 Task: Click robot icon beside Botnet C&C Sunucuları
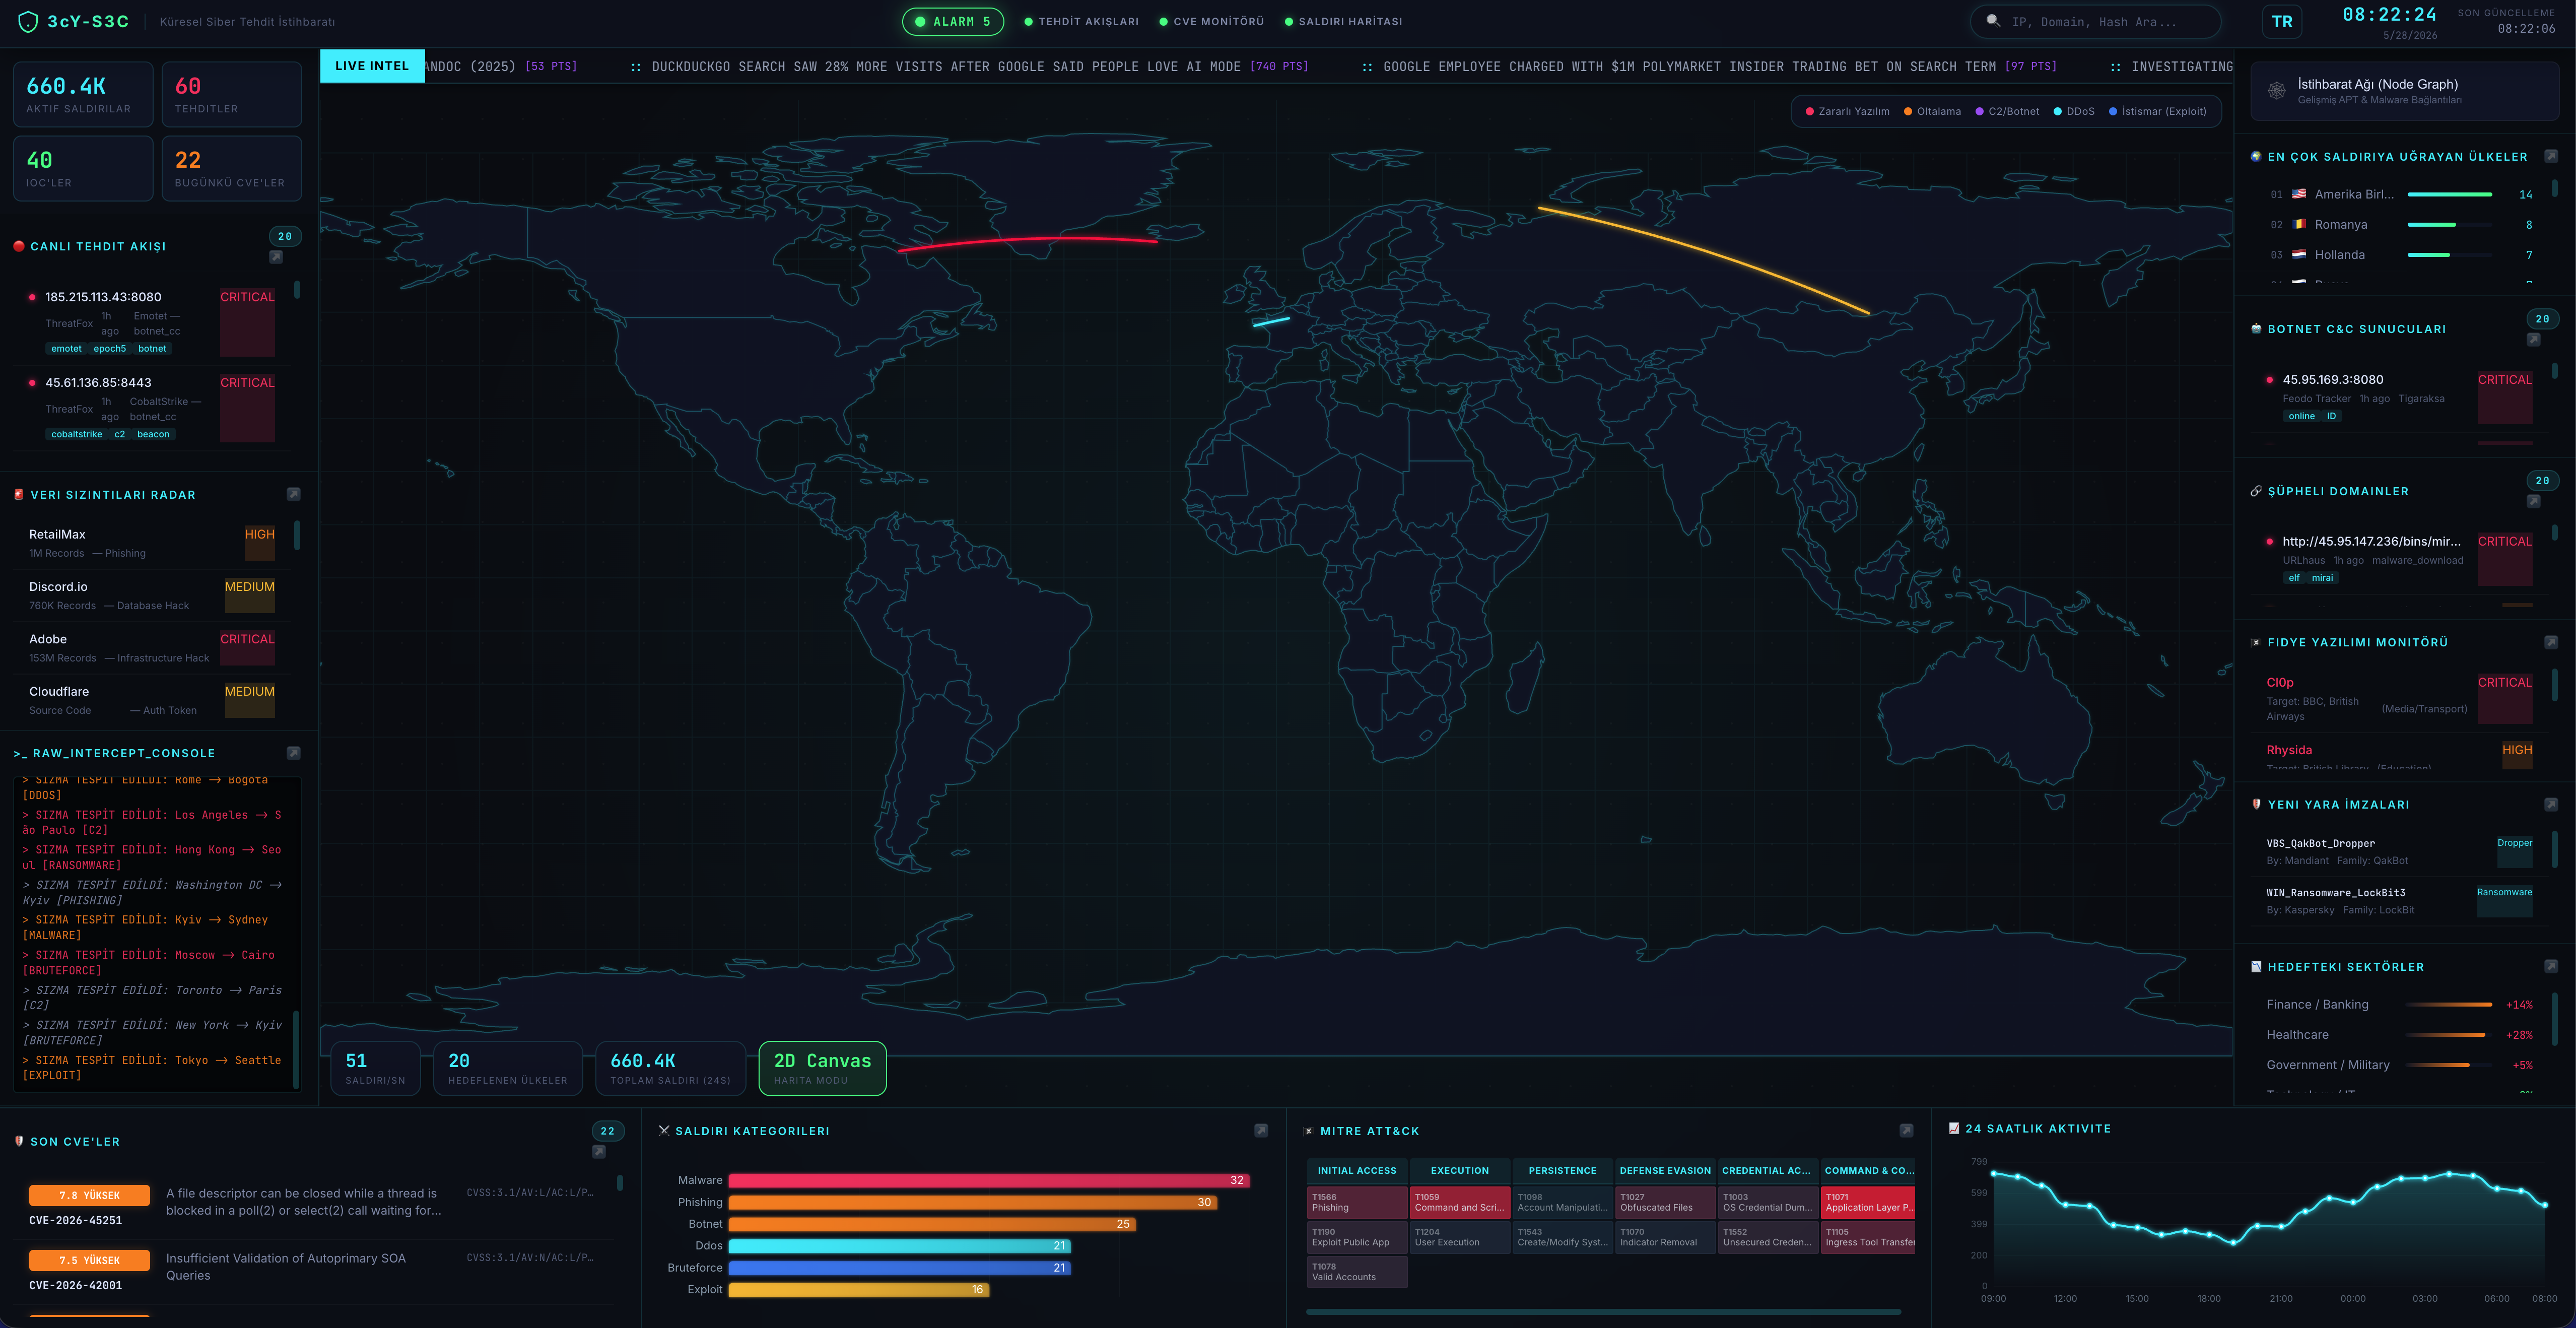click(2256, 329)
